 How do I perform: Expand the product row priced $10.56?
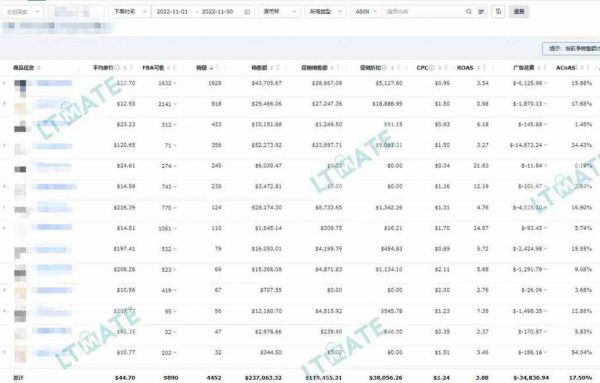[4, 290]
